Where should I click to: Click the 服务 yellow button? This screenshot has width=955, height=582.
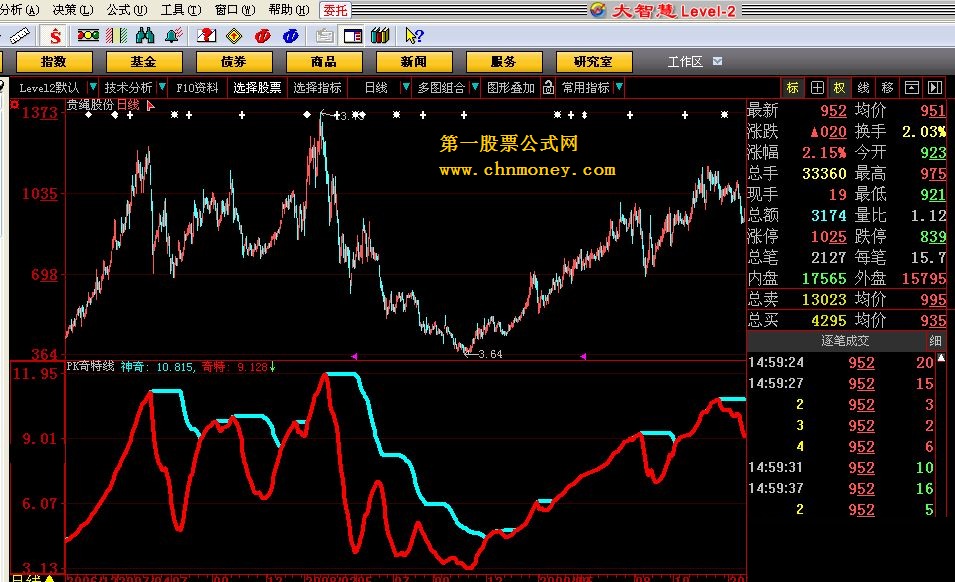(x=504, y=61)
